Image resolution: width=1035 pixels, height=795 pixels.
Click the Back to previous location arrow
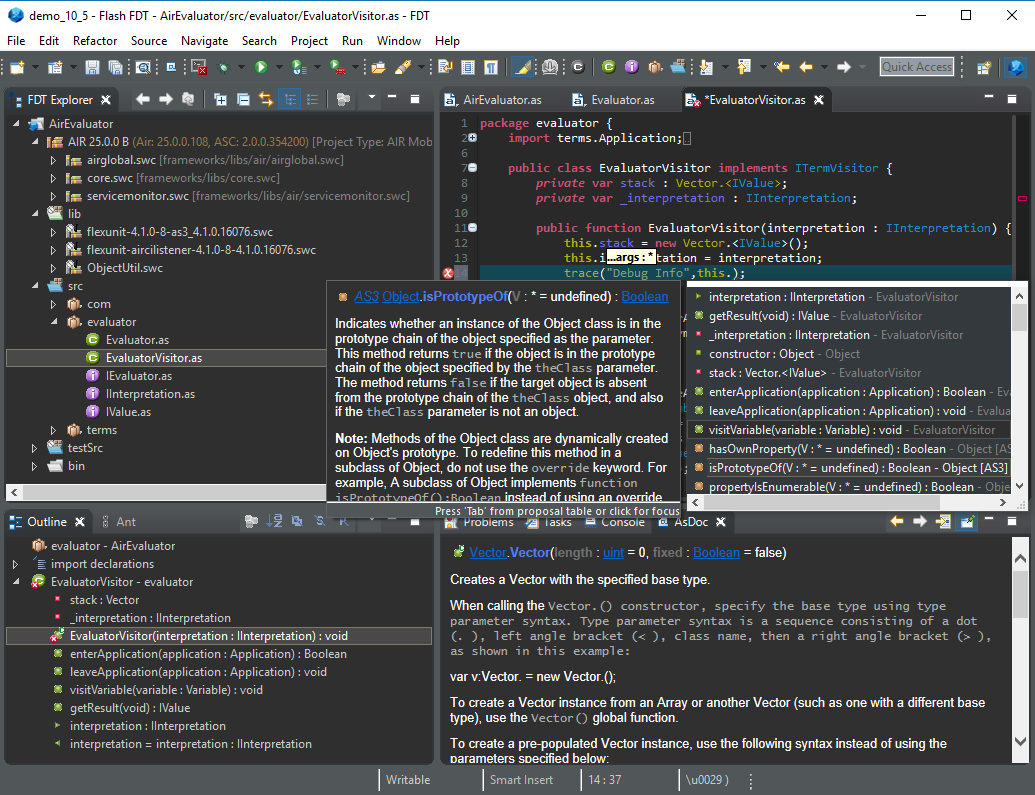[x=806, y=67]
